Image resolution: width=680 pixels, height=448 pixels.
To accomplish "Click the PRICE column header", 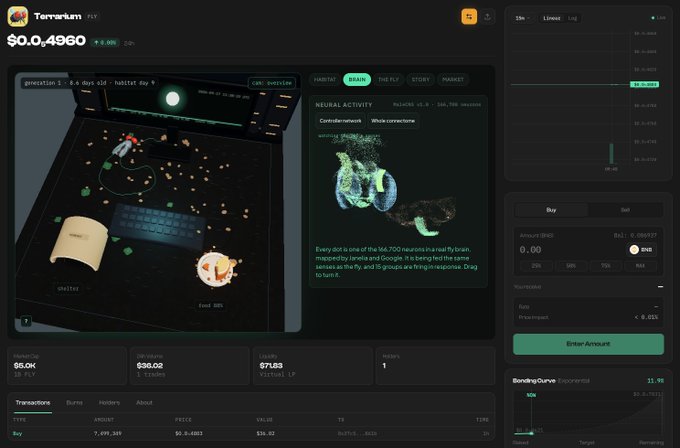I will [x=183, y=420].
